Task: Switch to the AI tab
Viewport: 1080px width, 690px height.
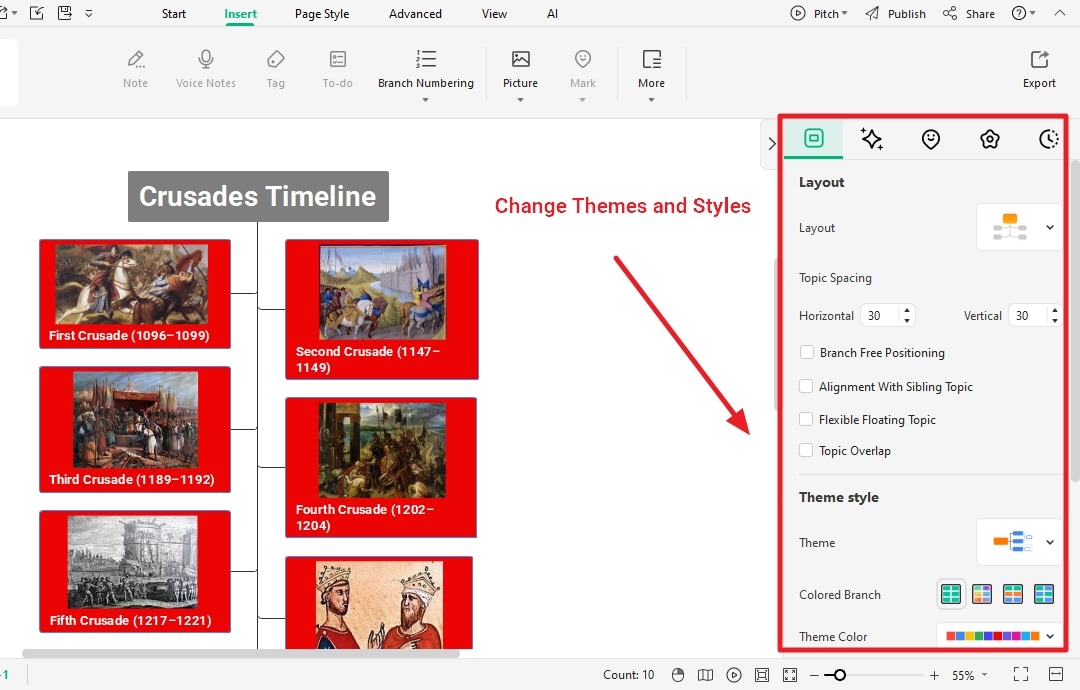Action: pyautogui.click(x=552, y=14)
